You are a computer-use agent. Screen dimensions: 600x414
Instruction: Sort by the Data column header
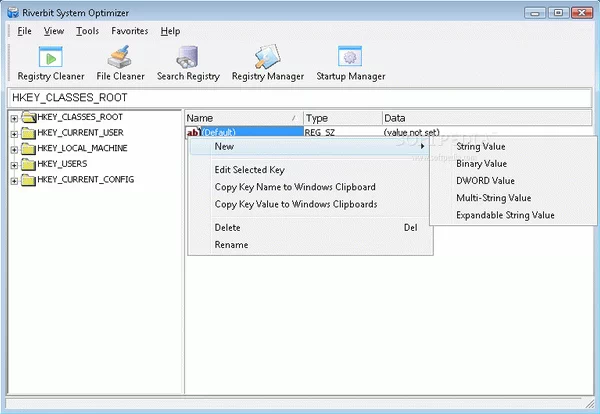click(487, 118)
